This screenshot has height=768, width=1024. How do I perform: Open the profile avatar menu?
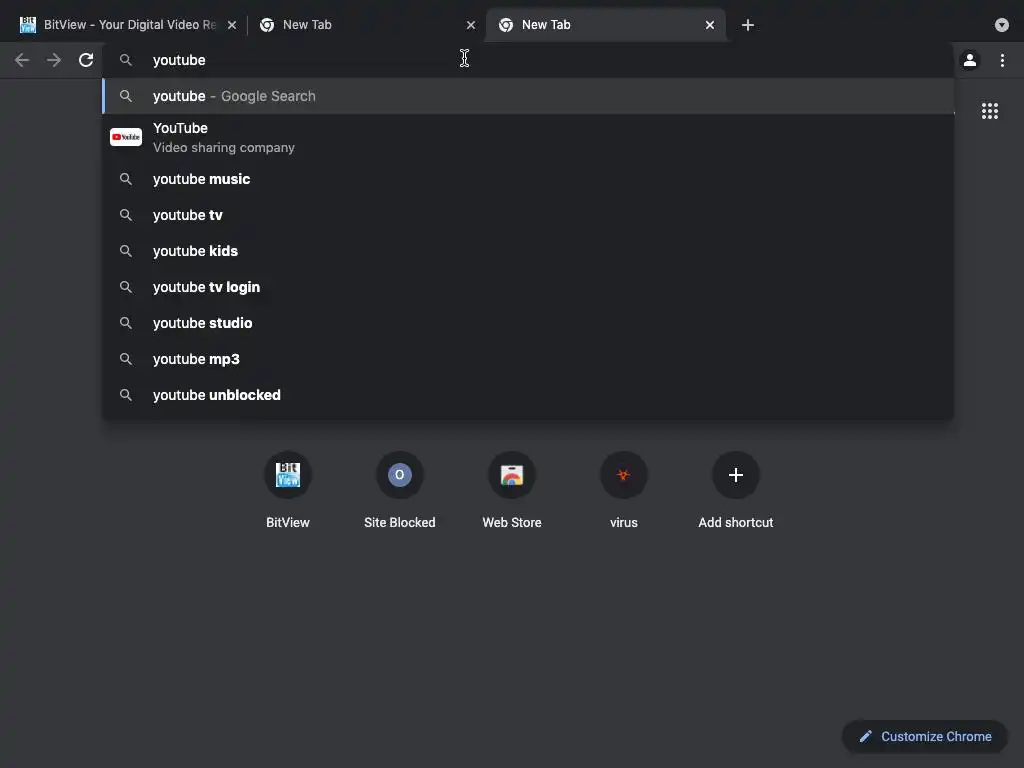(970, 60)
